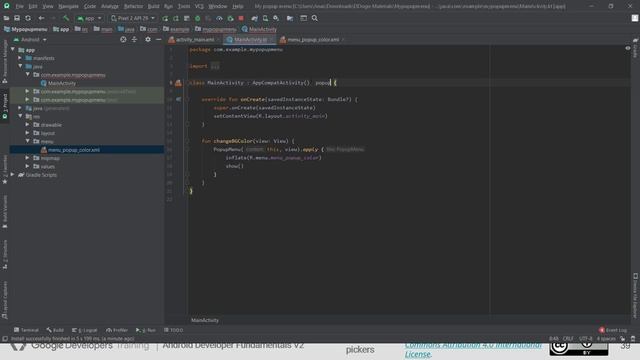Screen dimensions: 640x360
Task: Click the Debug app bug icon
Action: [198, 18]
